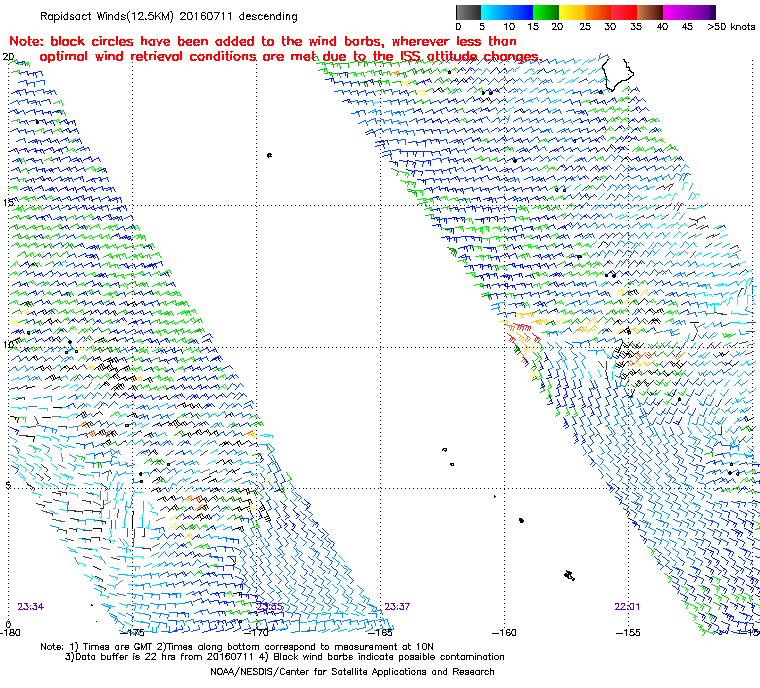Image resolution: width=760 pixels, height=688 pixels.
Task: Click the orange 25-30 knots legend swatch
Action: tap(599, 12)
